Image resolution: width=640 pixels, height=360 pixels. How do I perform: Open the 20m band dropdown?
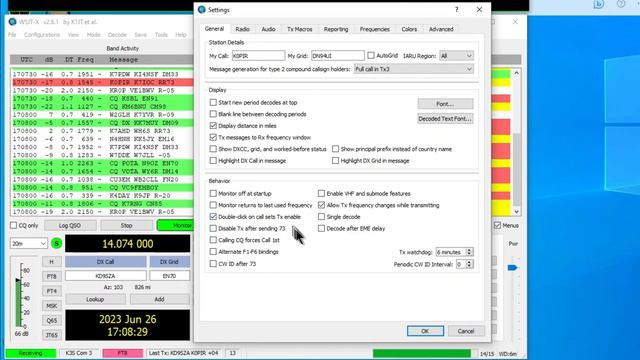pyautogui.click(x=29, y=244)
